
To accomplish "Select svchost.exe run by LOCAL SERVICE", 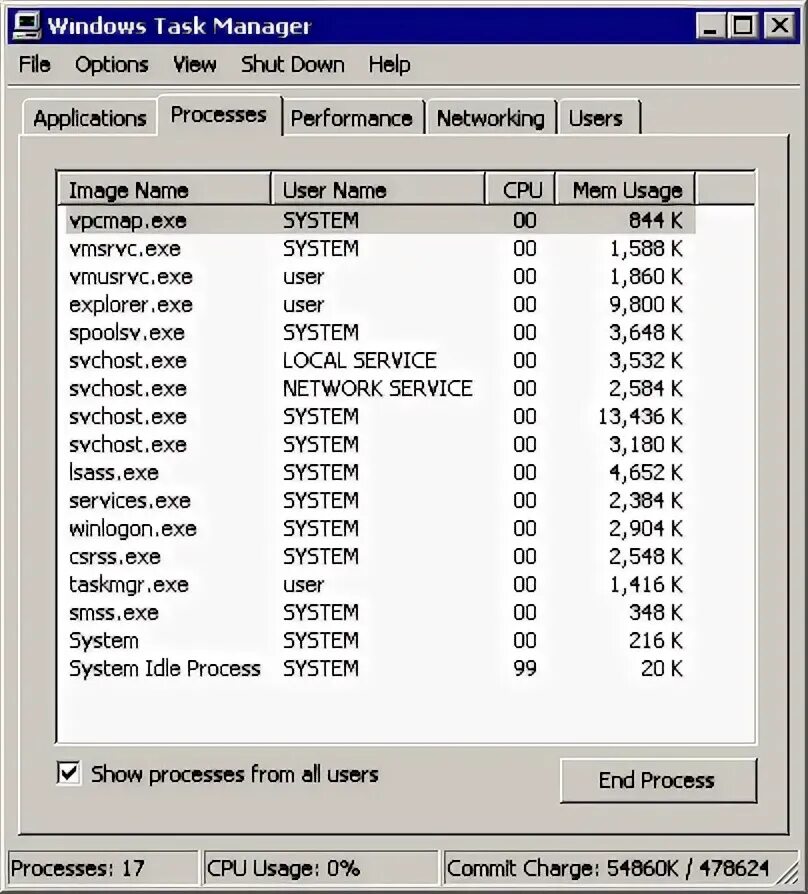I will tap(381, 360).
